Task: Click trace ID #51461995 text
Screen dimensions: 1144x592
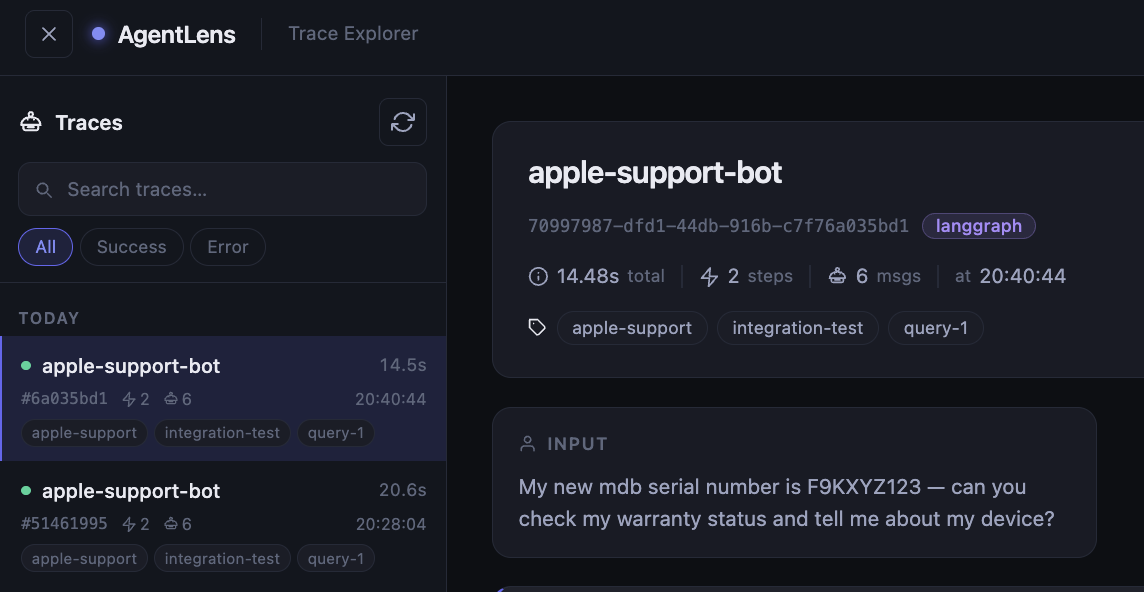Action: tap(64, 523)
